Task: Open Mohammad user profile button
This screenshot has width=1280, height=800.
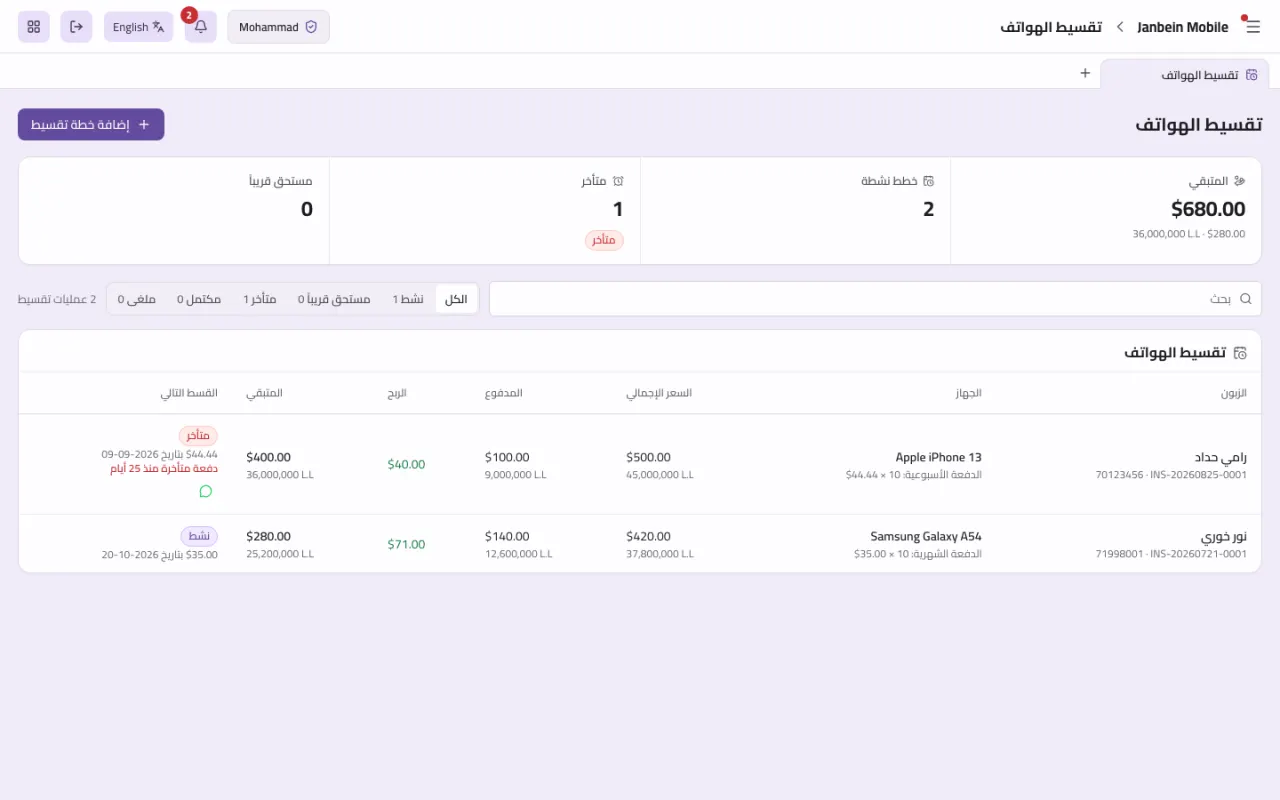Action: (x=278, y=27)
